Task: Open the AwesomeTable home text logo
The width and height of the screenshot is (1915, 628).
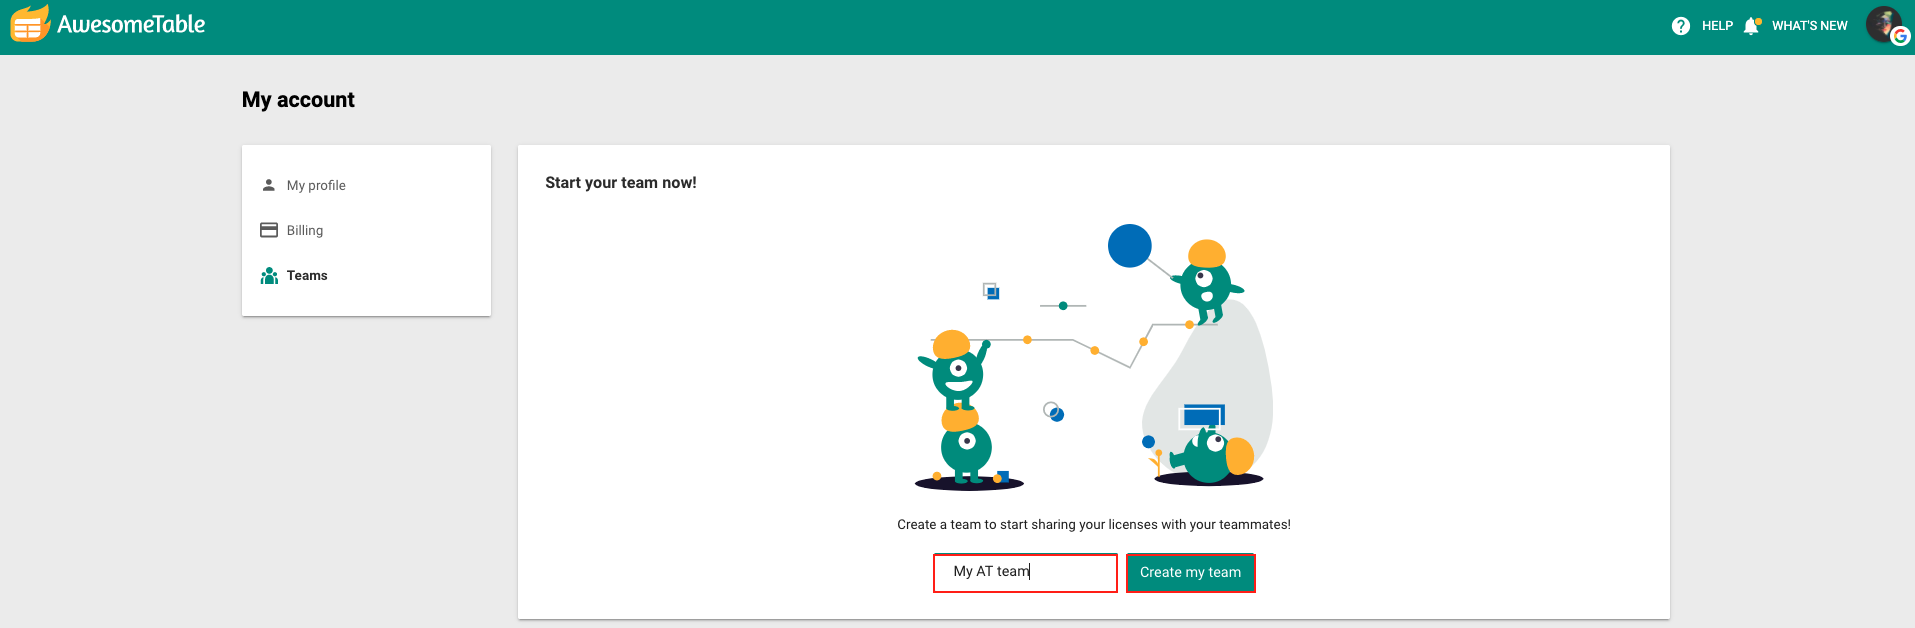Action: coord(131,24)
